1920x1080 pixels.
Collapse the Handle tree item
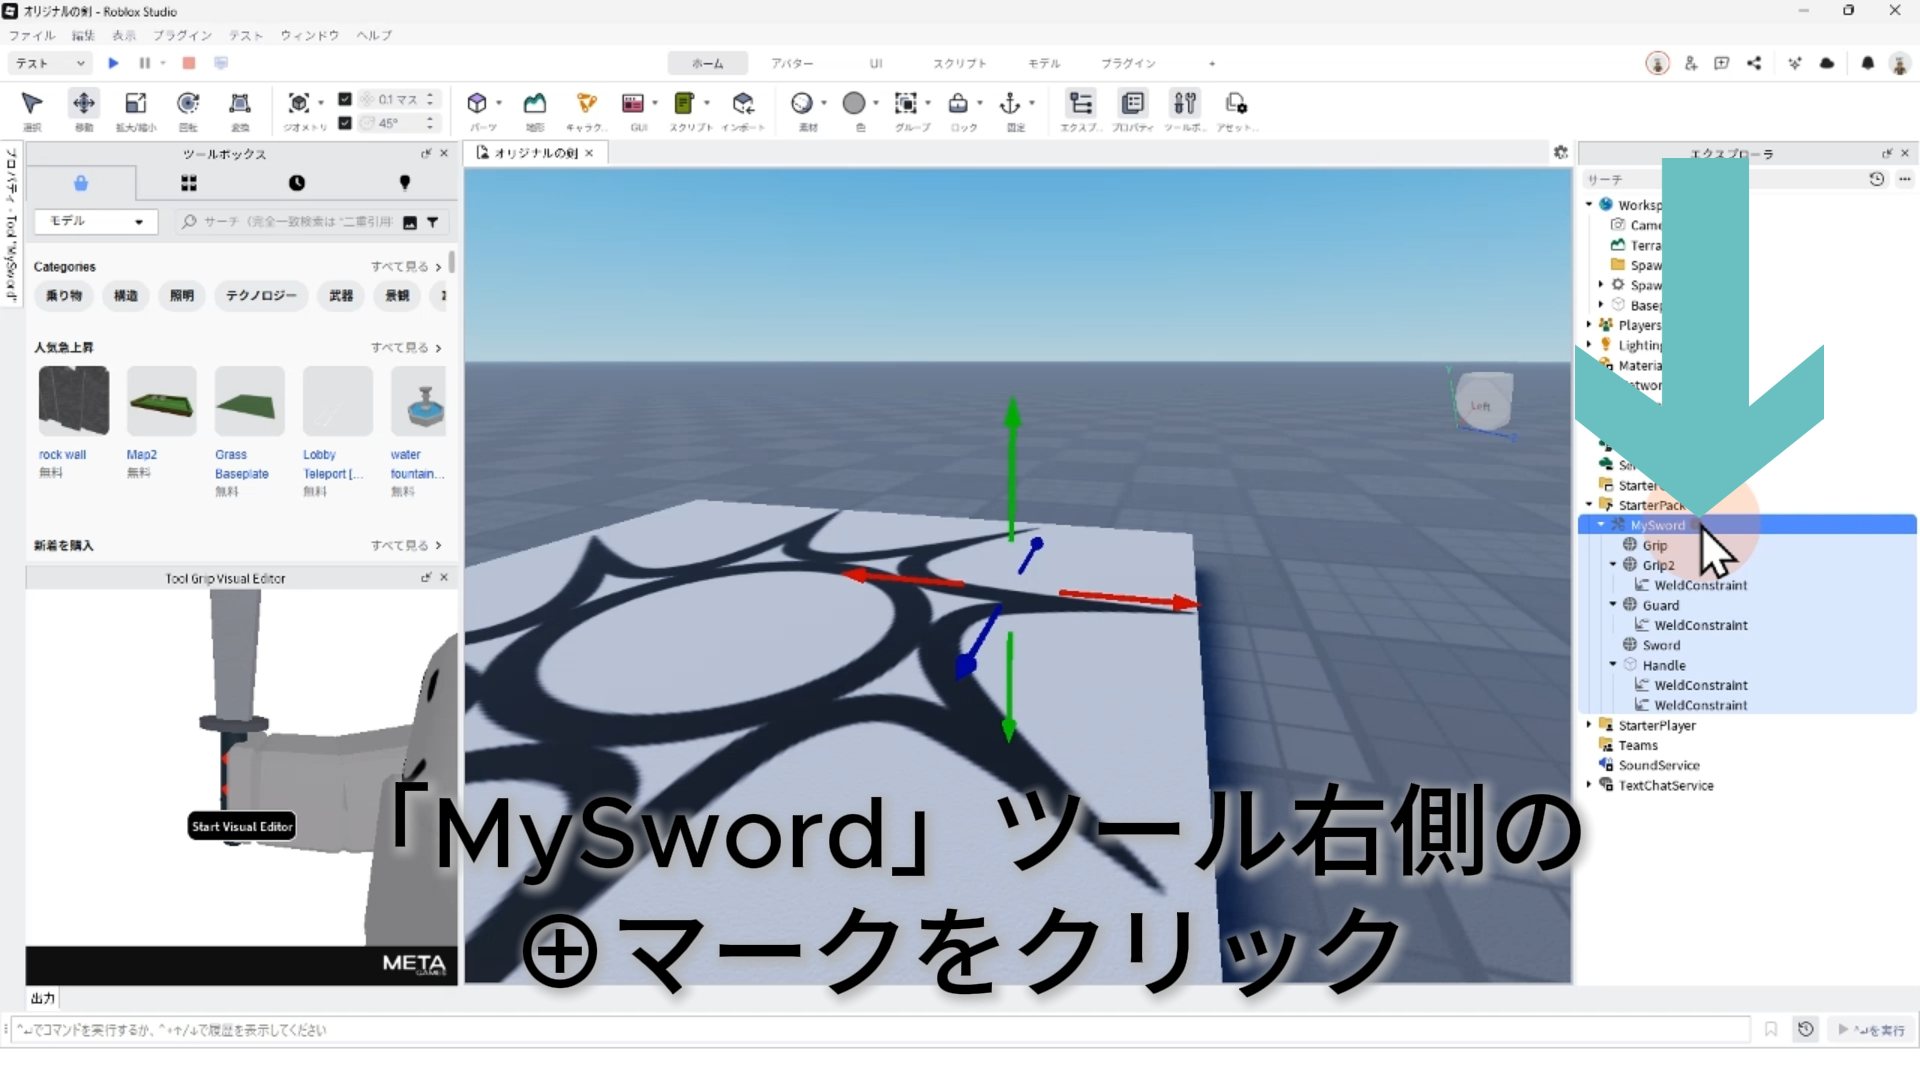pos(1613,664)
